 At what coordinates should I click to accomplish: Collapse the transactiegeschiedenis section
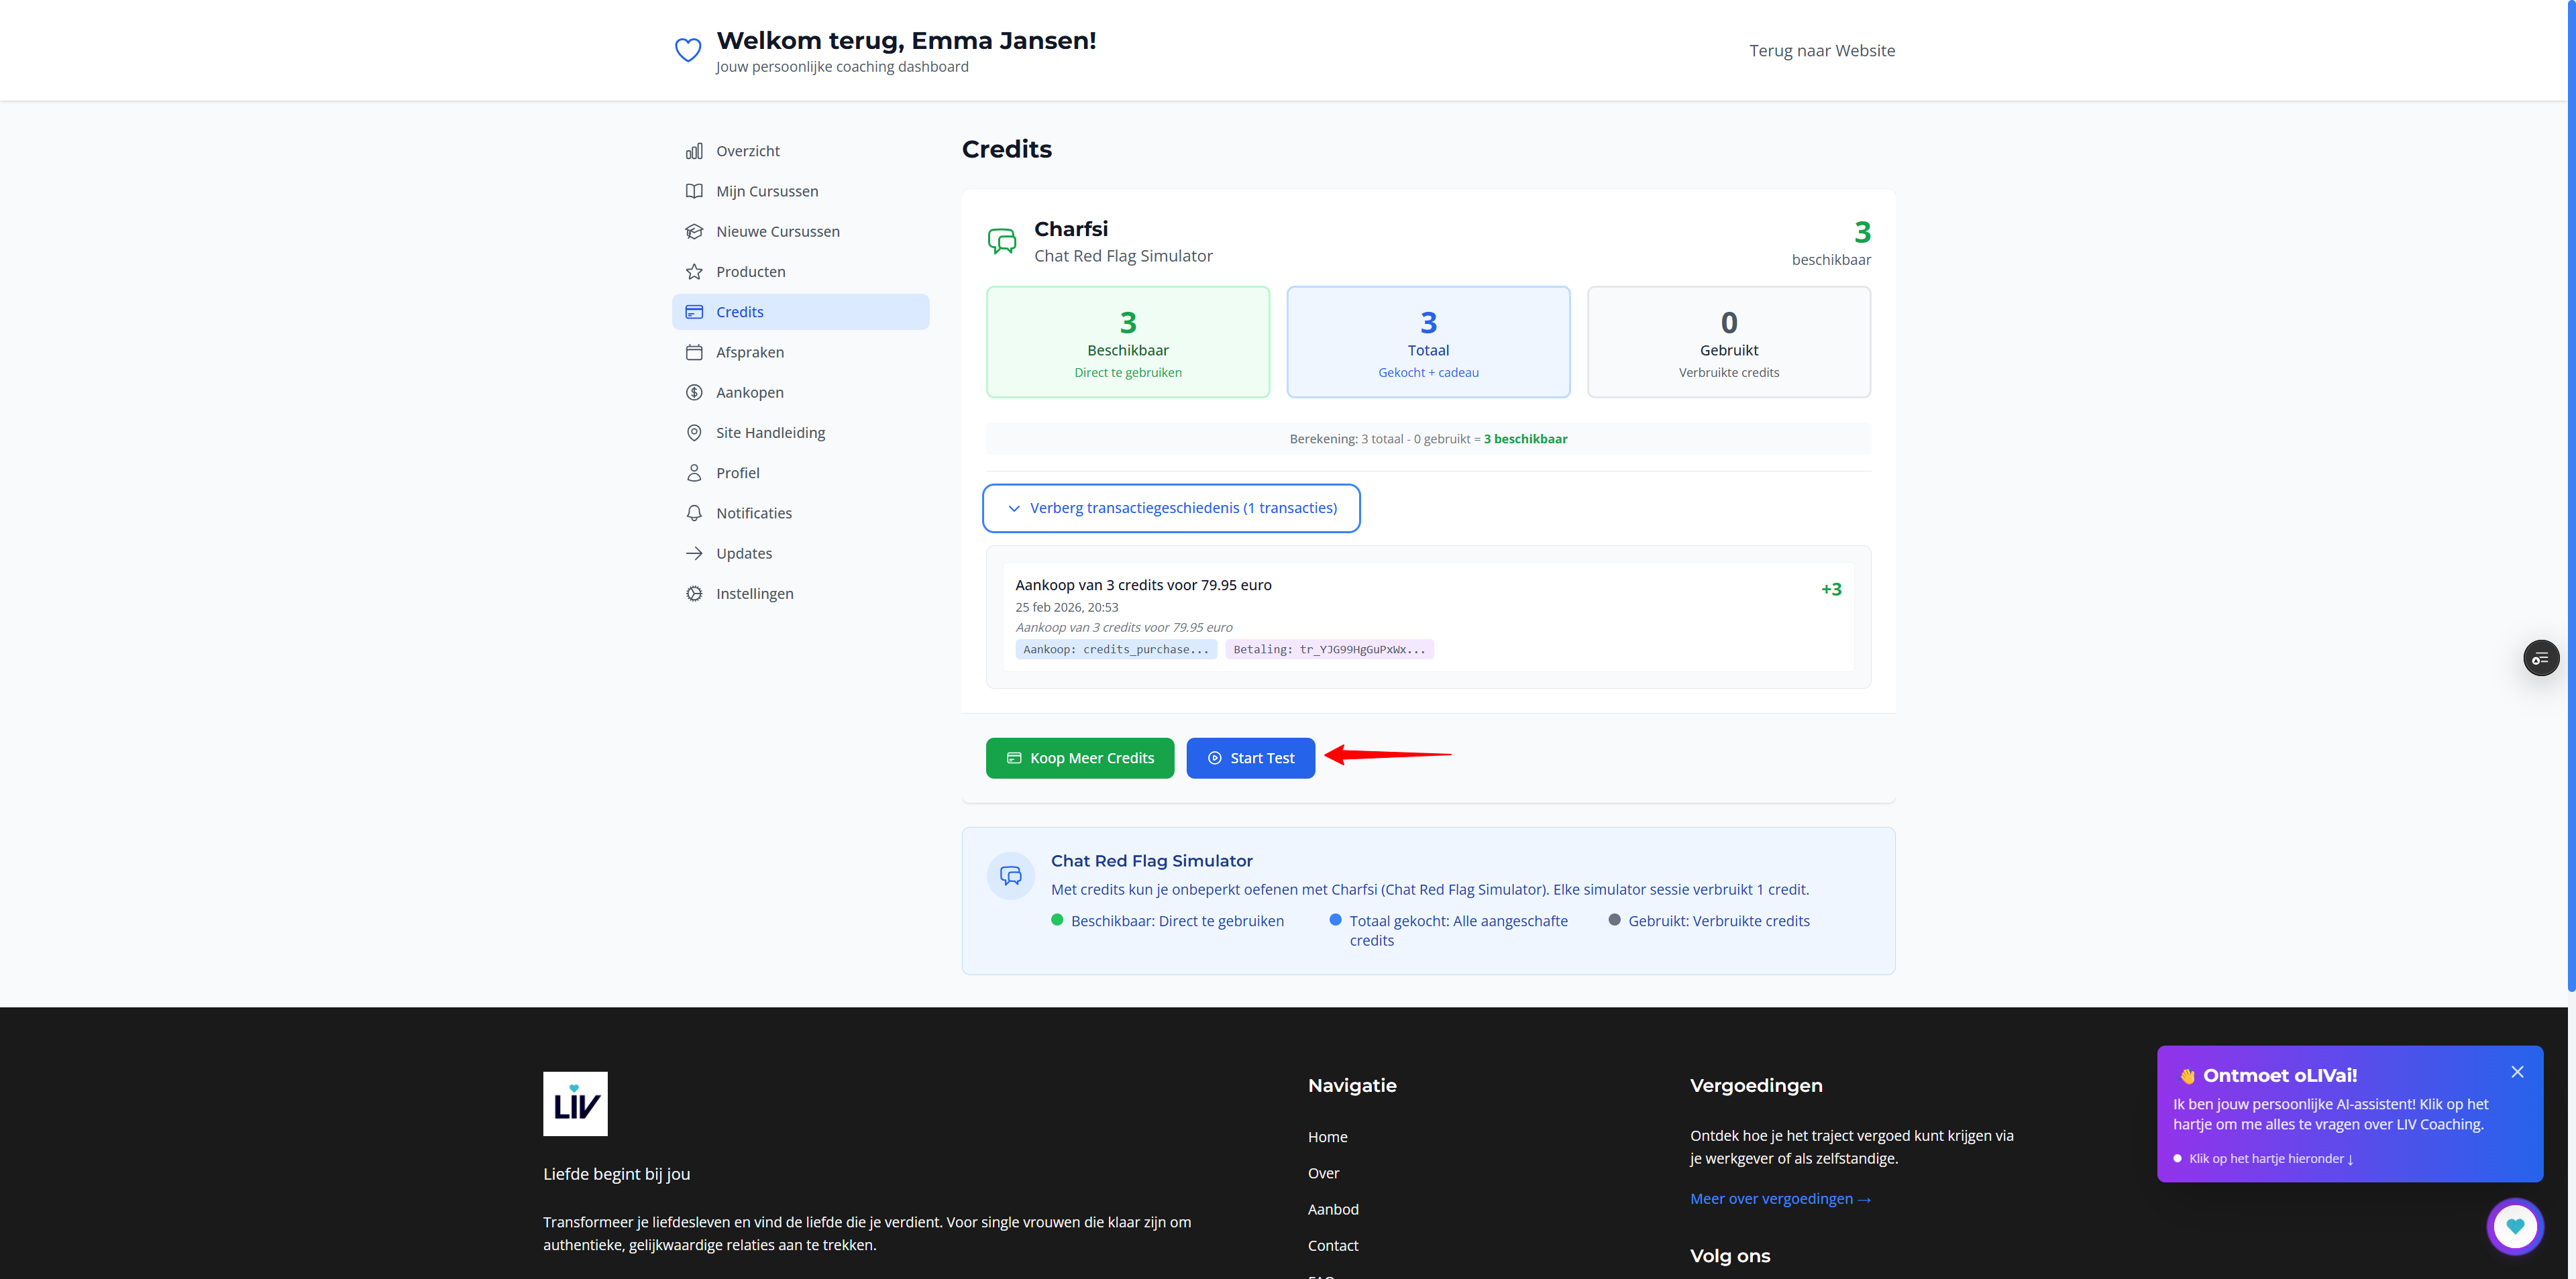click(1170, 508)
